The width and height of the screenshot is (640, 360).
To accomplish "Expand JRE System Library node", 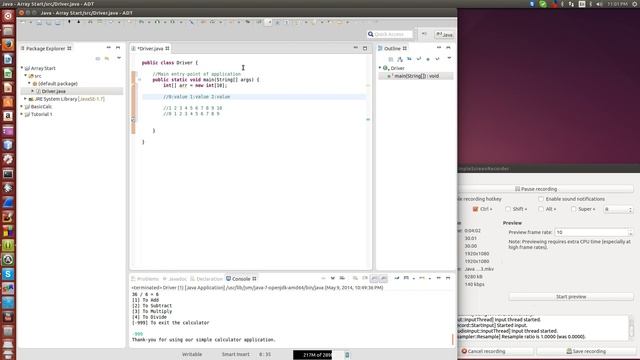I will click(x=25, y=99).
